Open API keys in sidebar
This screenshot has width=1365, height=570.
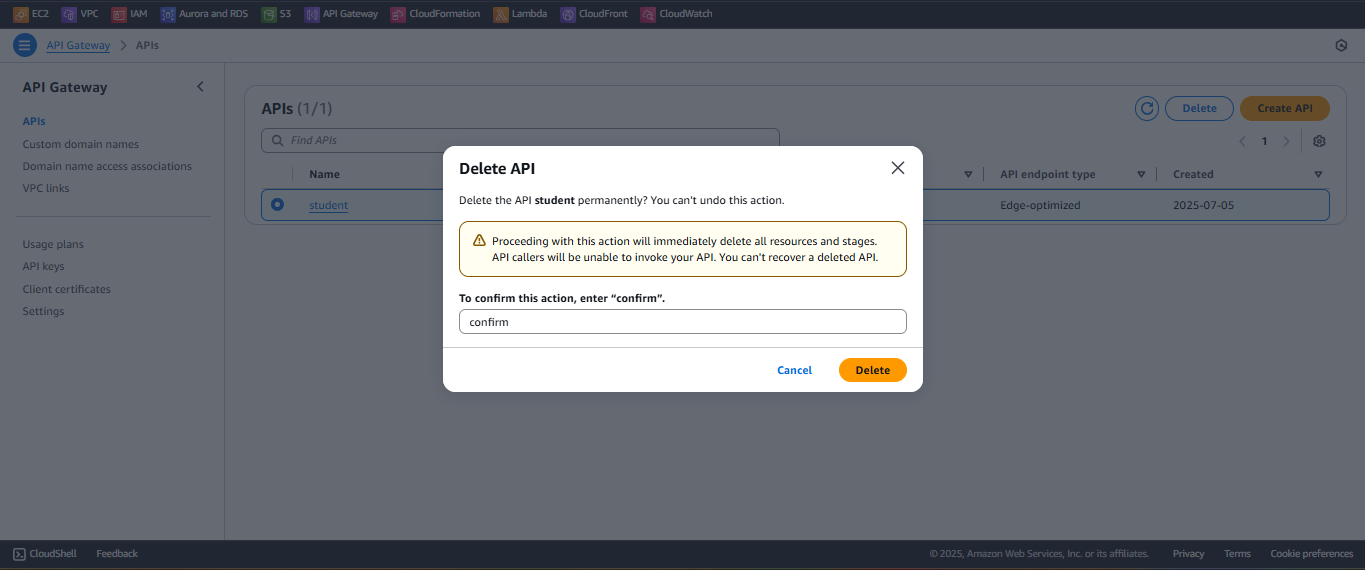[x=43, y=266]
